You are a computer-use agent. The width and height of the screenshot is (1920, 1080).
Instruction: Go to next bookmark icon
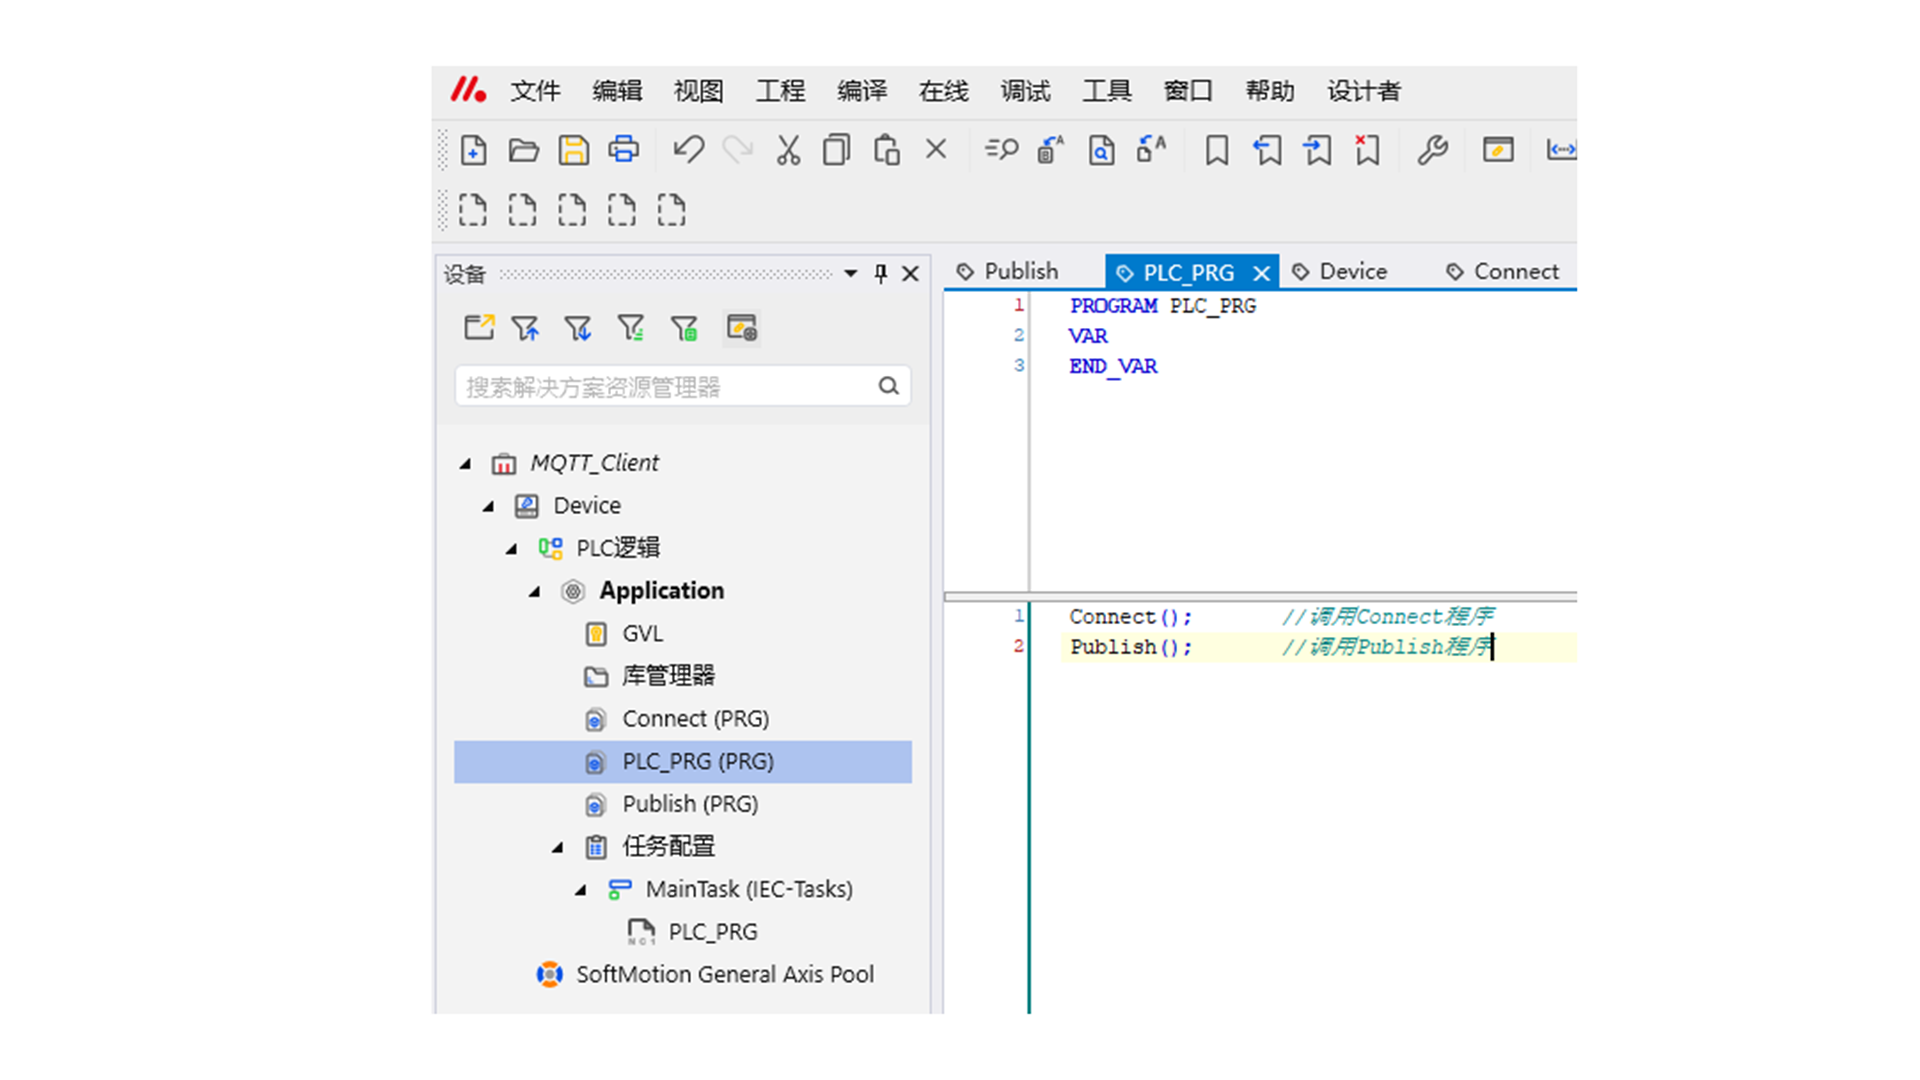click(x=1317, y=150)
